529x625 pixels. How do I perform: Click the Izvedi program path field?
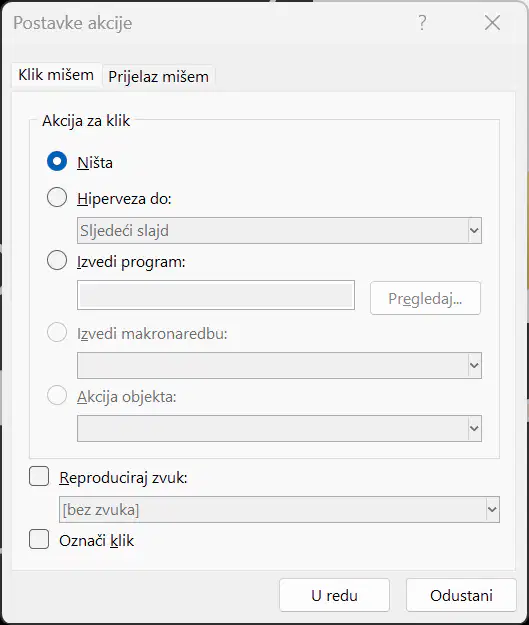point(216,295)
